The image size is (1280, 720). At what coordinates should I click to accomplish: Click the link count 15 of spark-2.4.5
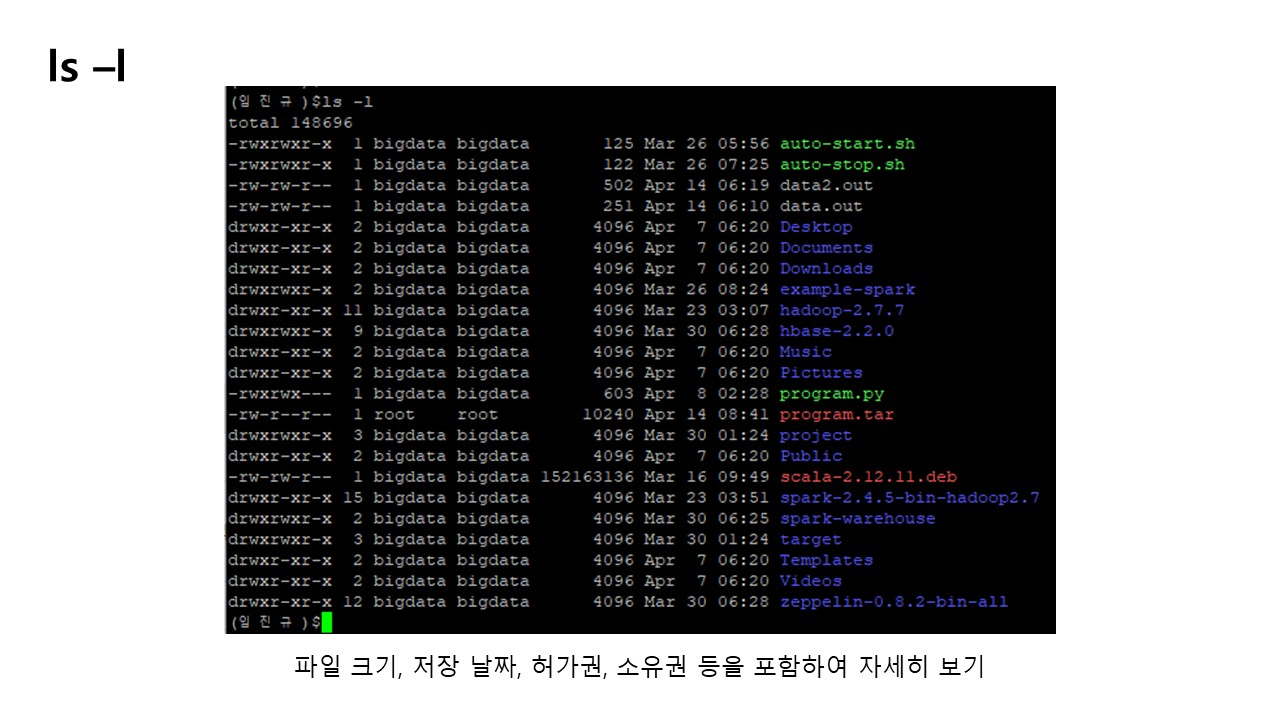tap(353, 498)
